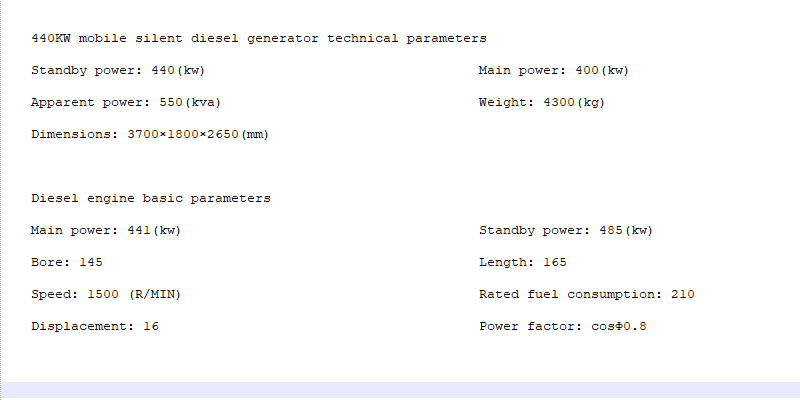Click the word "consumption" in fuel row
This screenshot has width=800, height=400.
(x=610, y=294)
